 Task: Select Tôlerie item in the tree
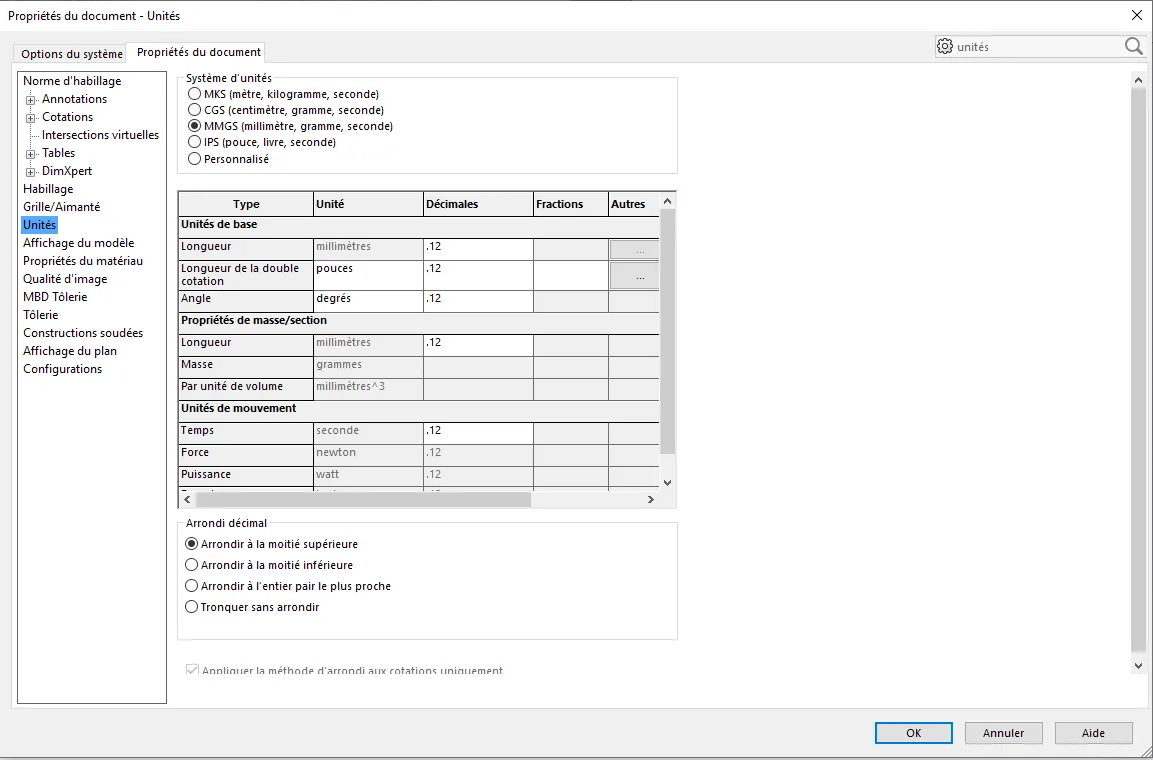tap(40, 315)
